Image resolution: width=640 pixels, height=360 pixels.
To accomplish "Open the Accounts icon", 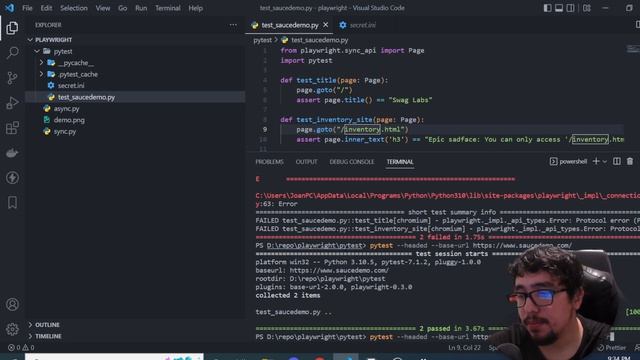I will (x=12, y=304).
